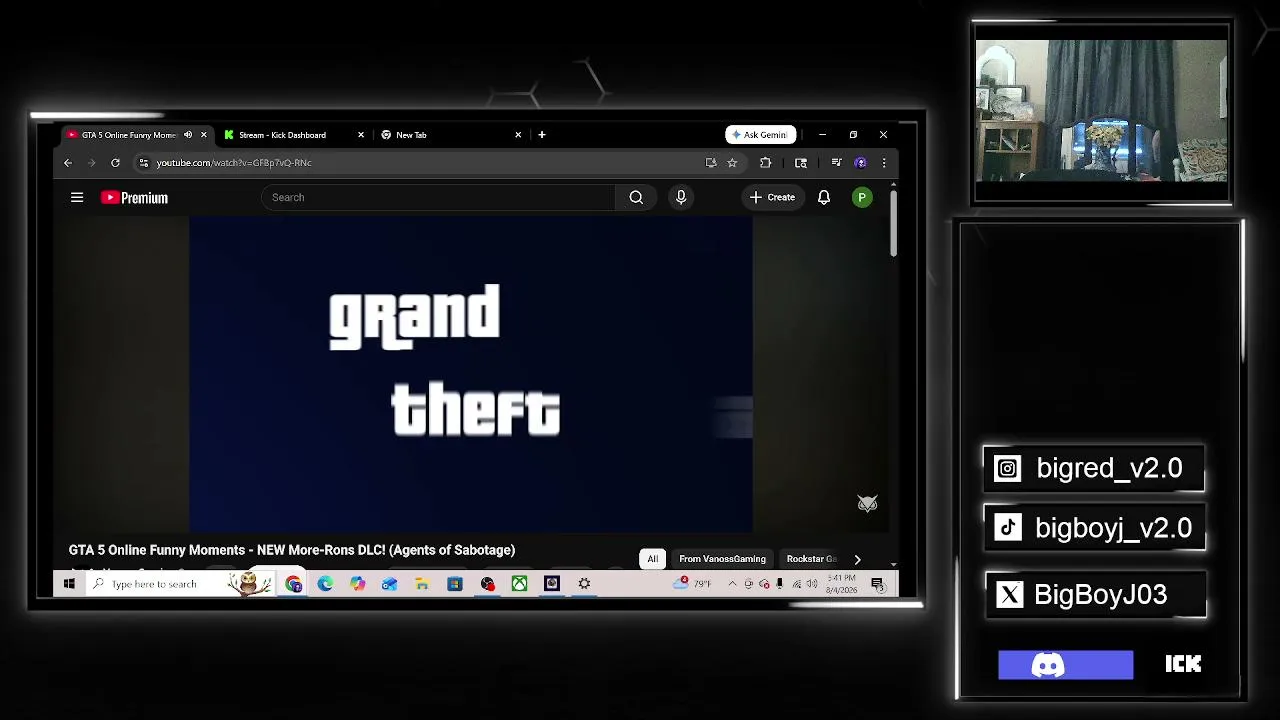This screenshot has height=720, width=1280.
Task: Click the YouTube search magnifier button
Action: (x=636, y=197)
